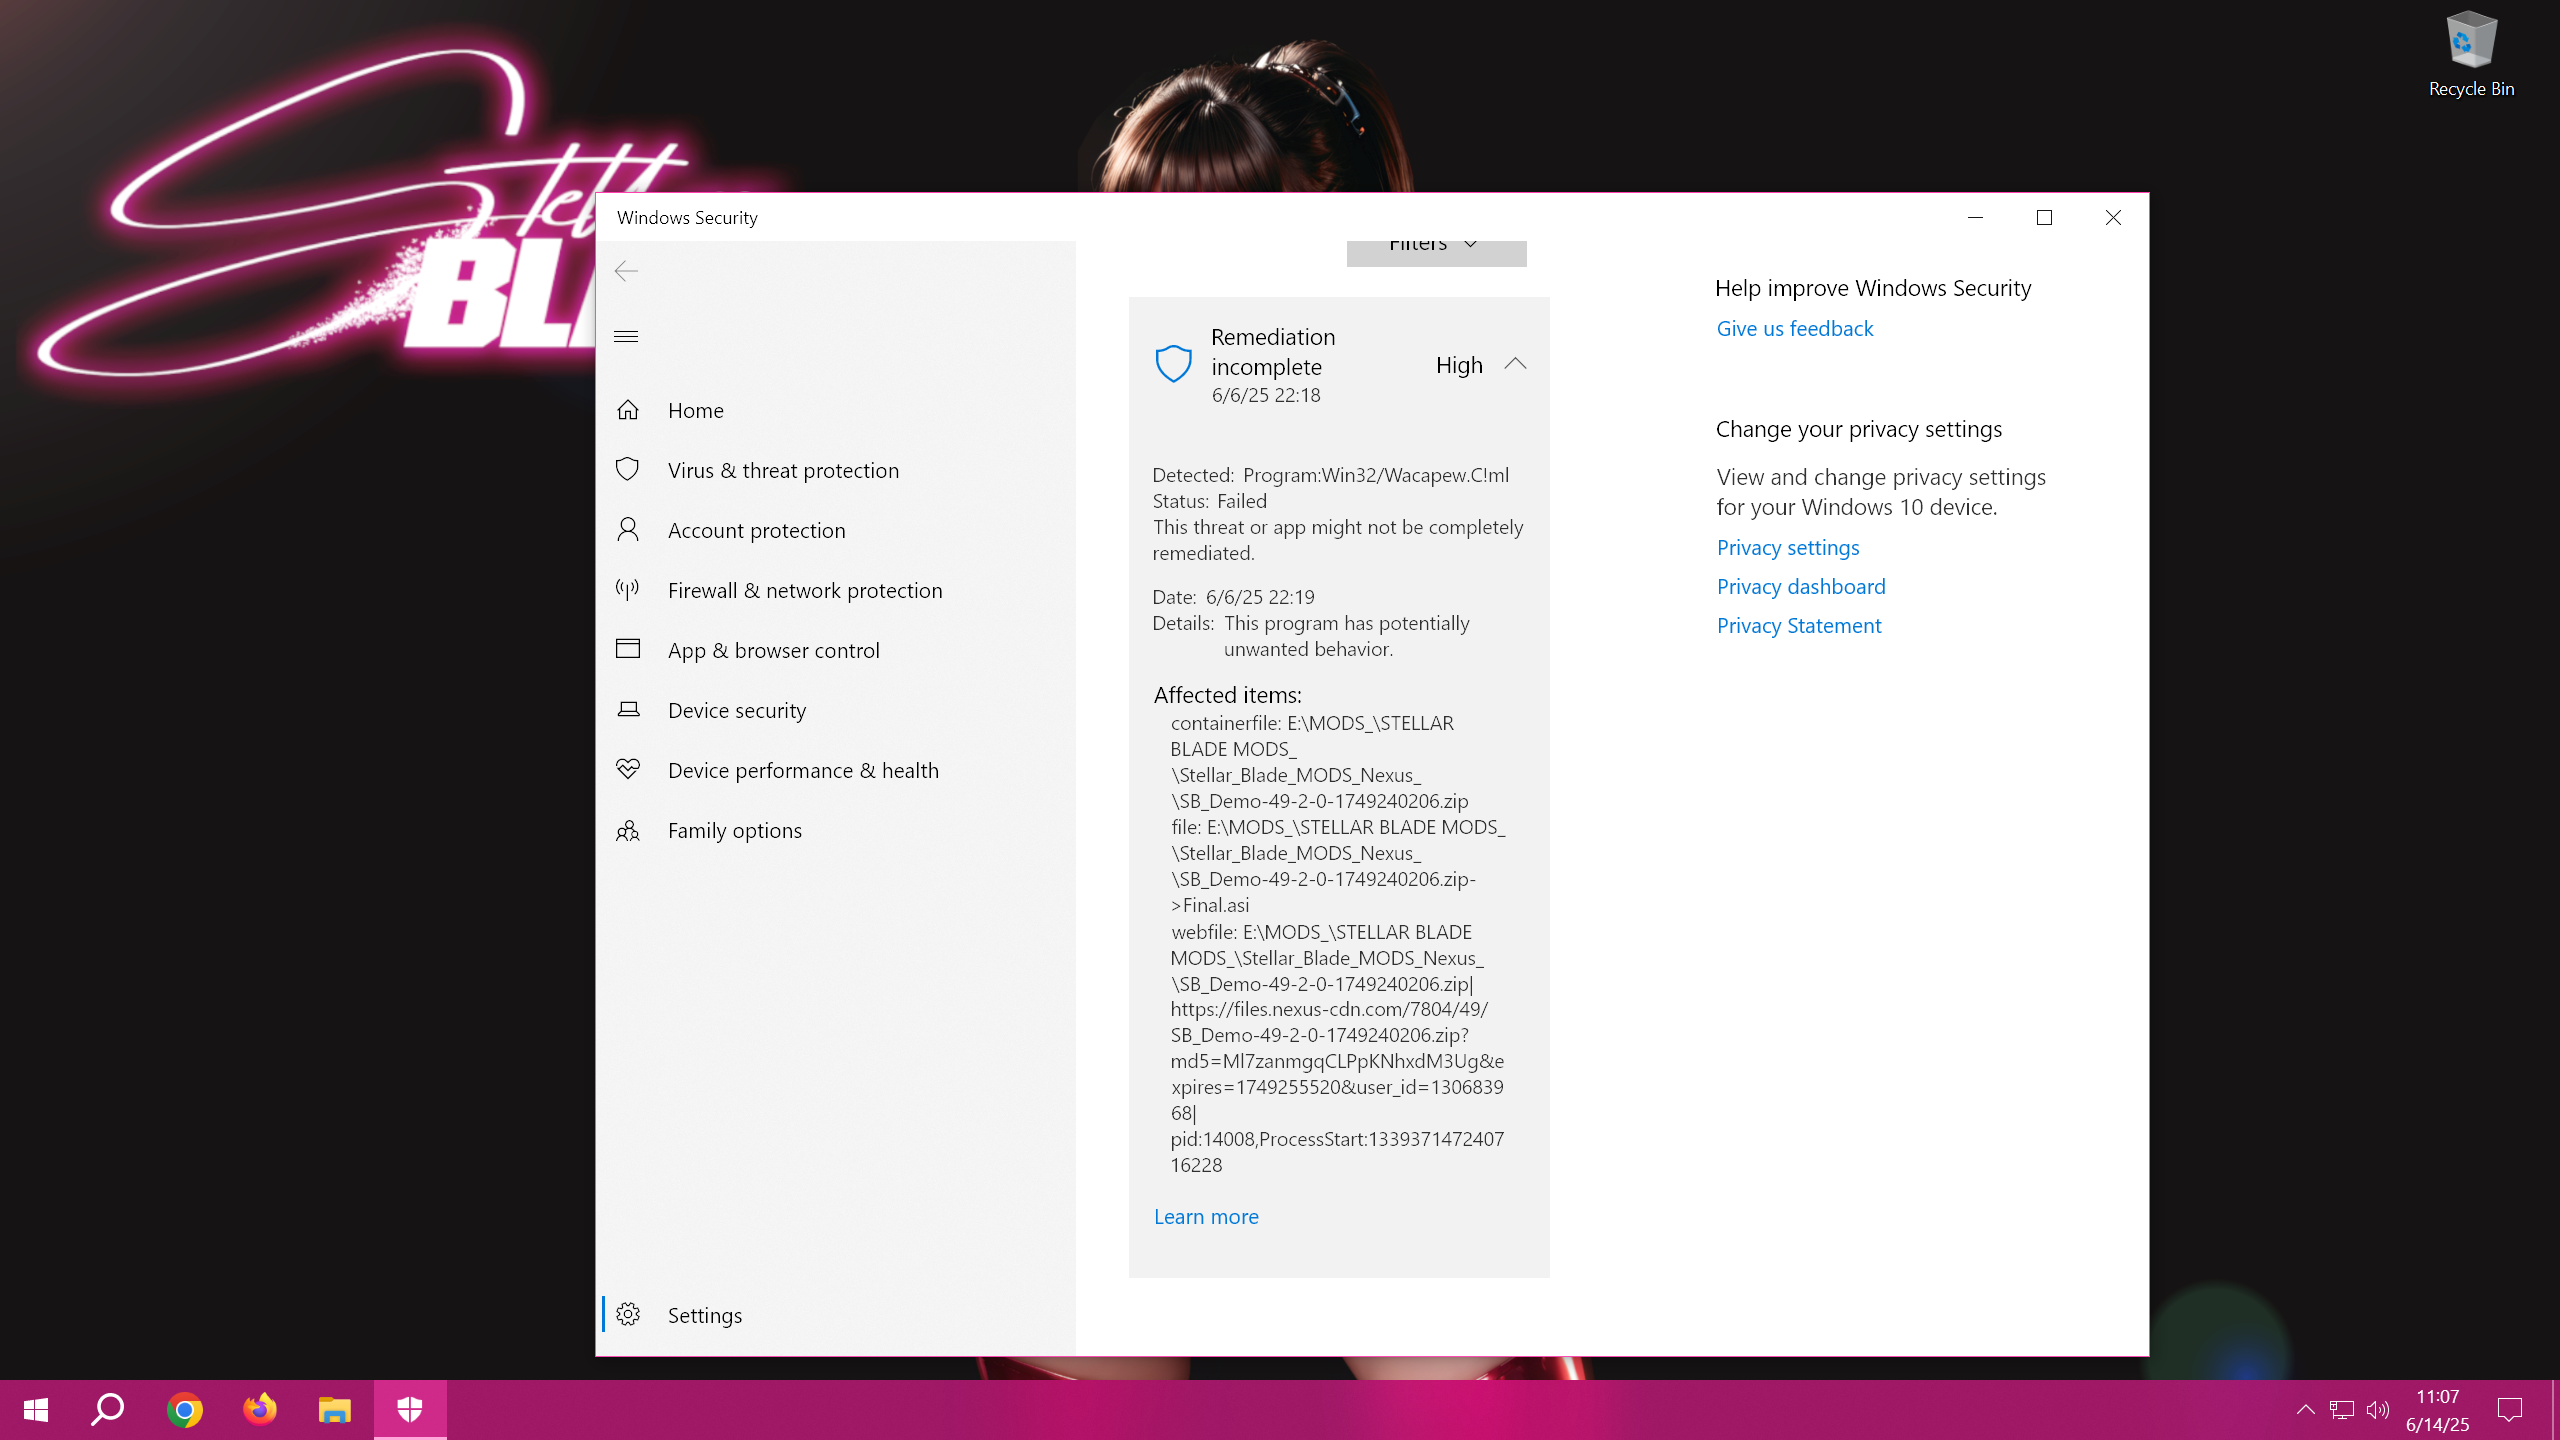This screenshot has height=1440, width=2560.
Task: Open the Action Center notifications icon
Action: click(2510, 1410)
